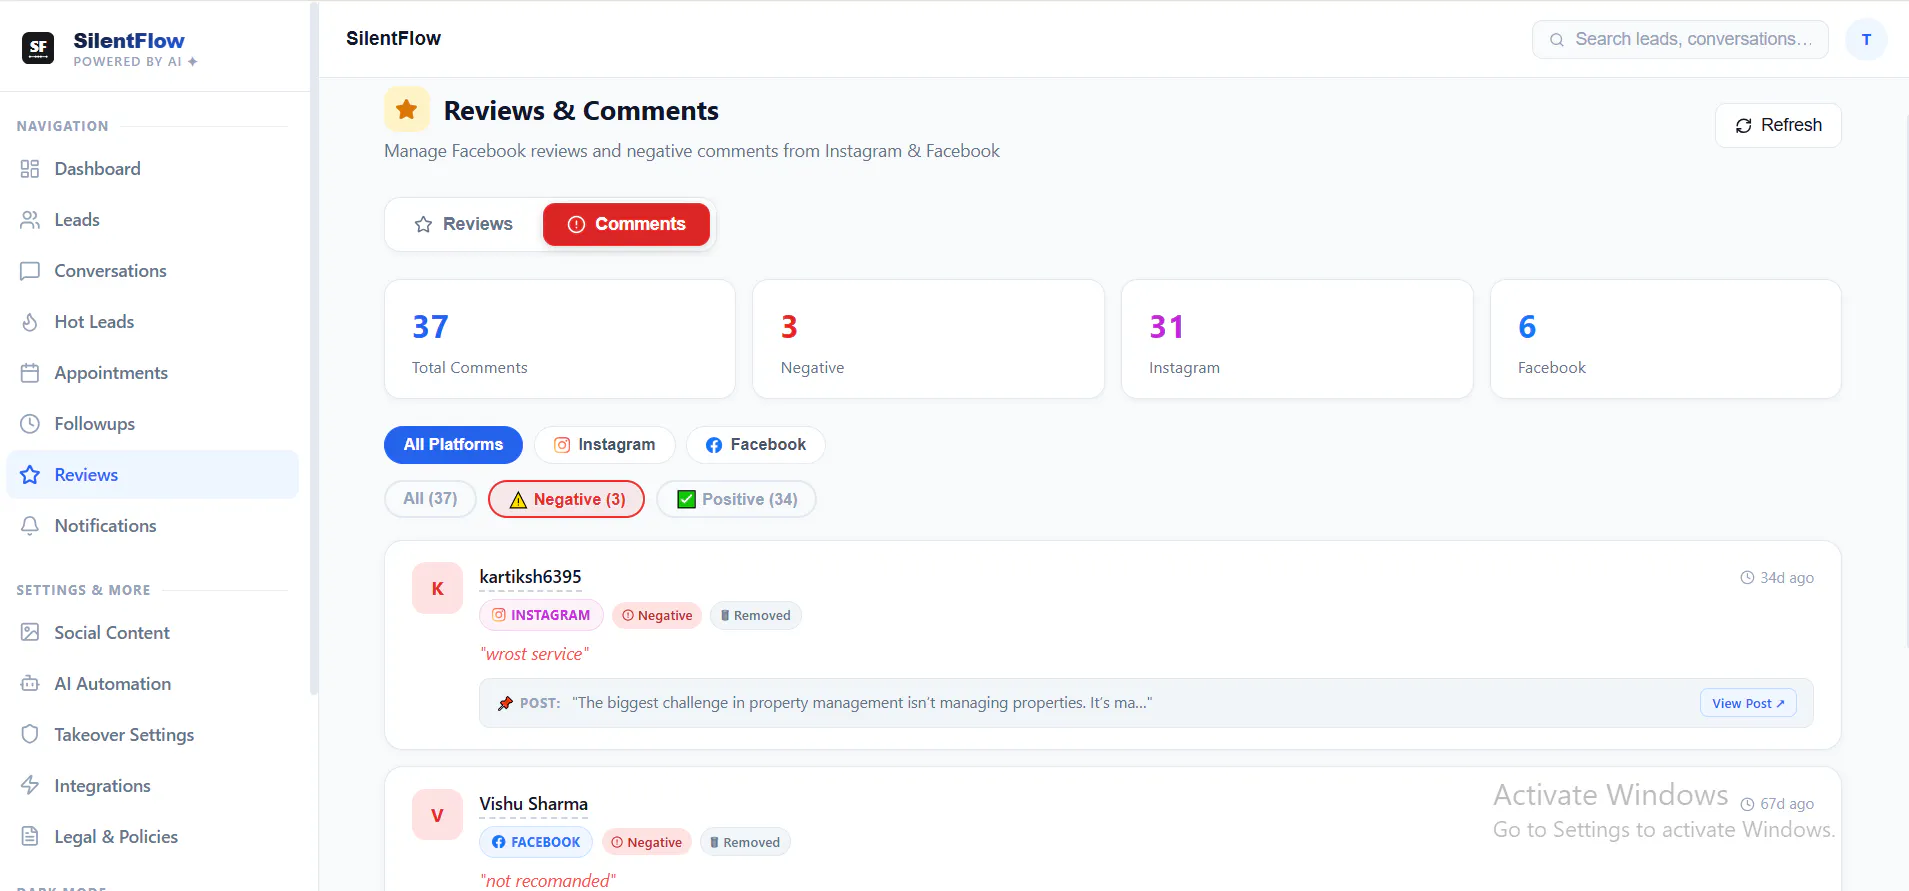Screen dimensions: 1909x891
Task: Open Reviews in the sidebar
Action: (153, 475)
